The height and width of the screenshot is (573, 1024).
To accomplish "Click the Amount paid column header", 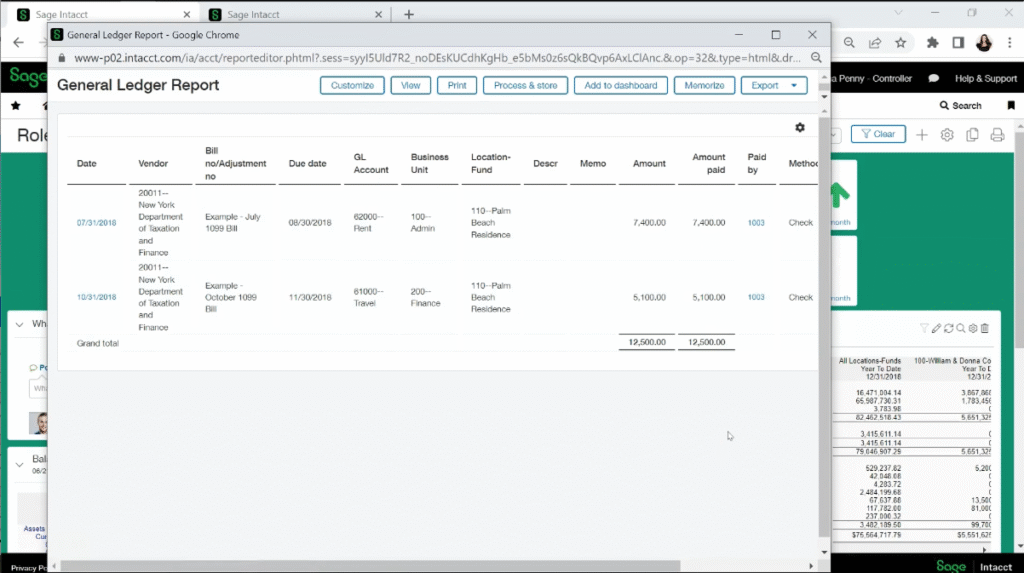I will click(x=709, y=163).
